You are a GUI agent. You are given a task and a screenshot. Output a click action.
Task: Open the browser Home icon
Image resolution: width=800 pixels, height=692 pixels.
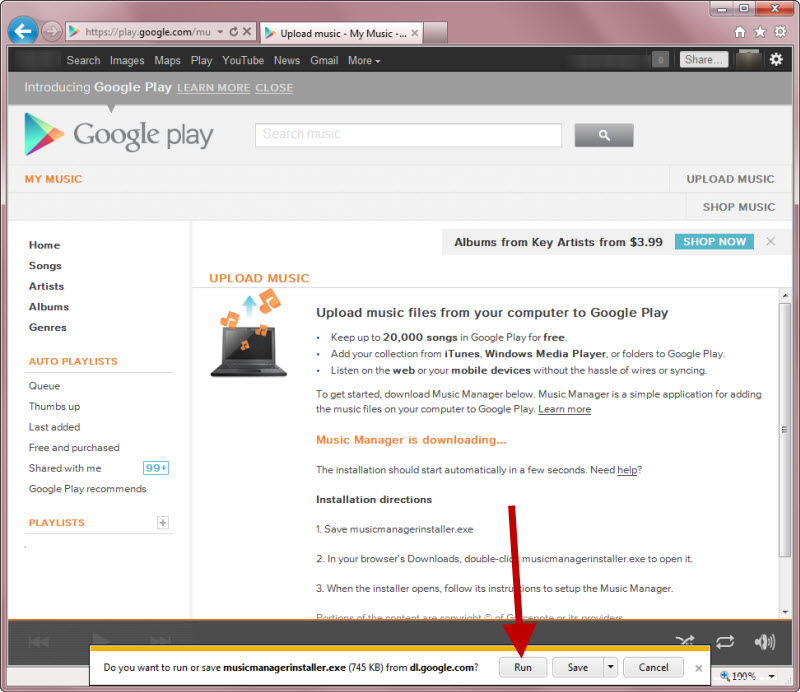click(x=740, y=32)
